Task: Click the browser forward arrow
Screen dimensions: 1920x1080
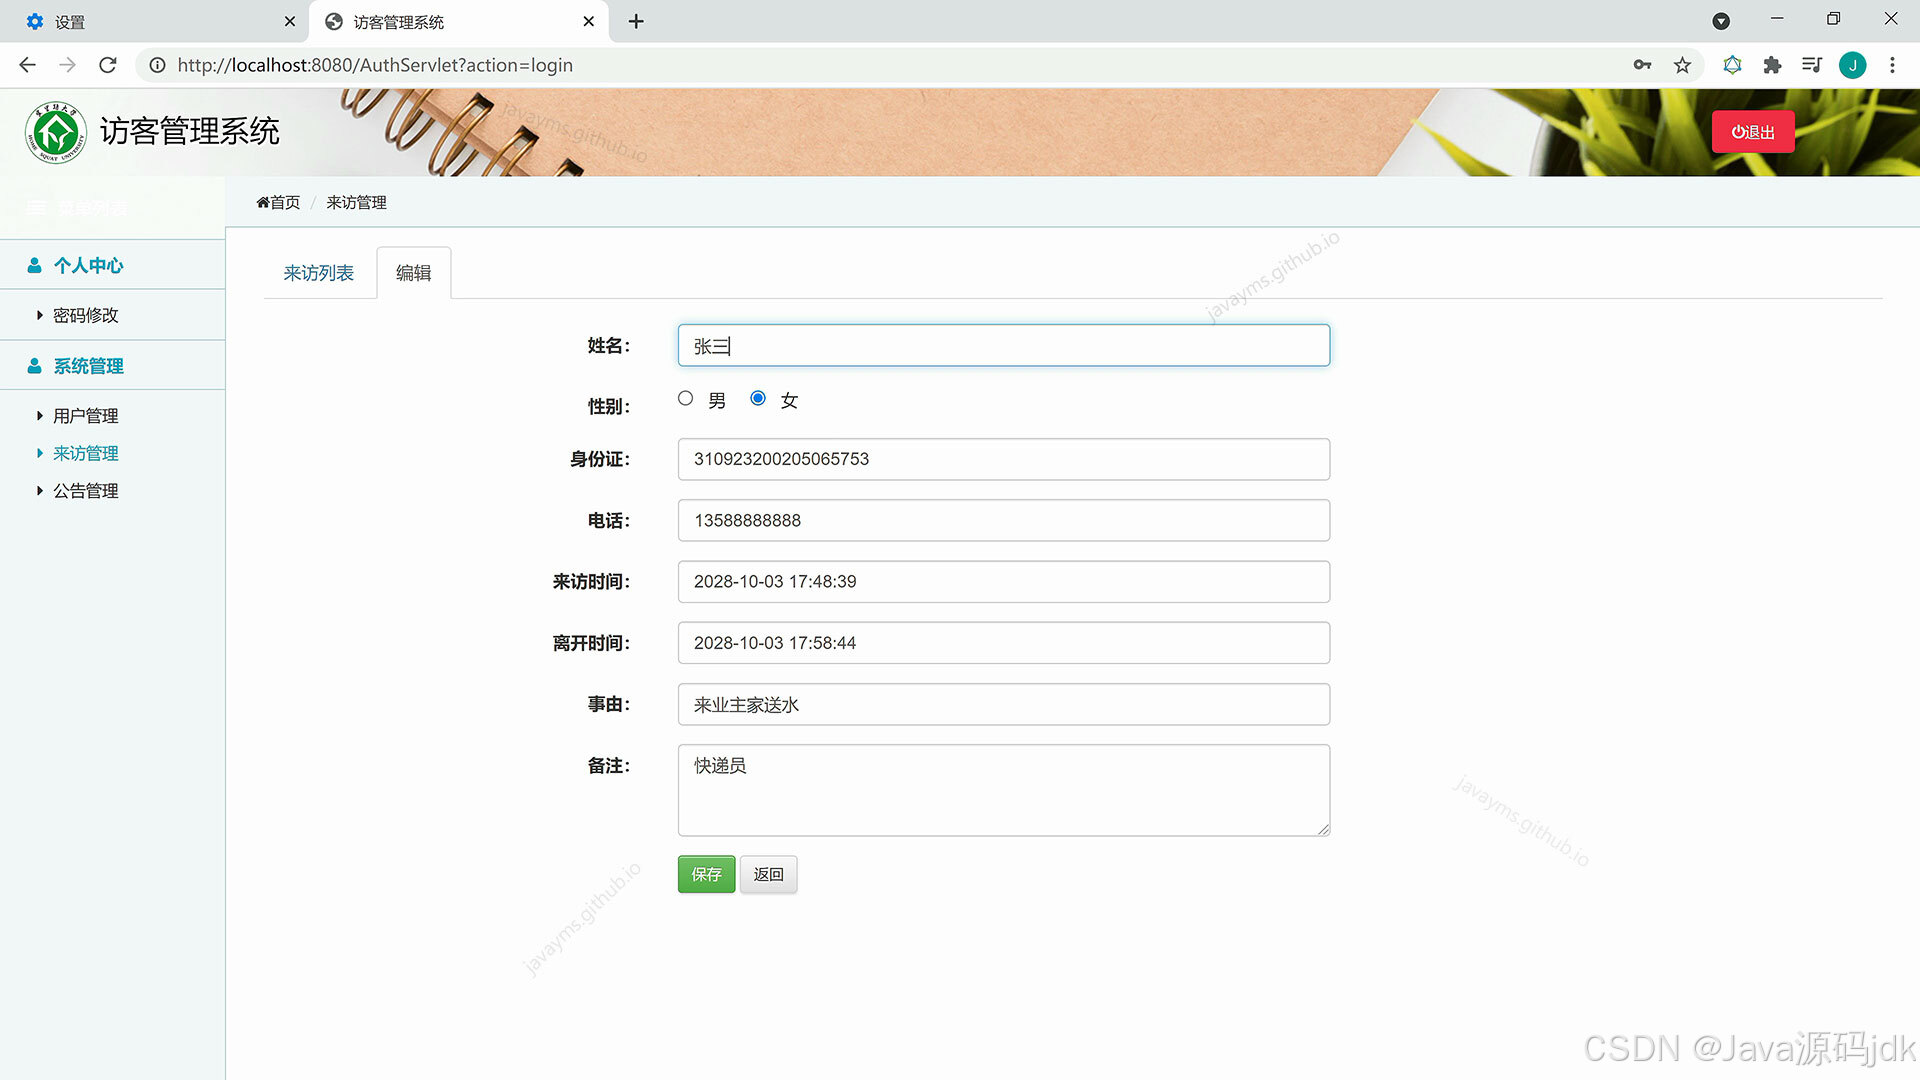Action: coord(67,65)
